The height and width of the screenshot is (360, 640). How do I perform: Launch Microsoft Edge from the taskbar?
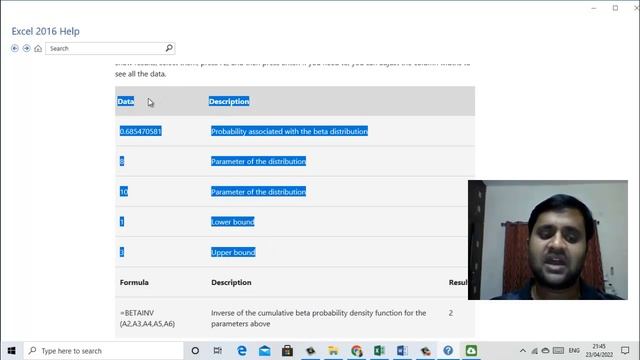coord(242,351)
